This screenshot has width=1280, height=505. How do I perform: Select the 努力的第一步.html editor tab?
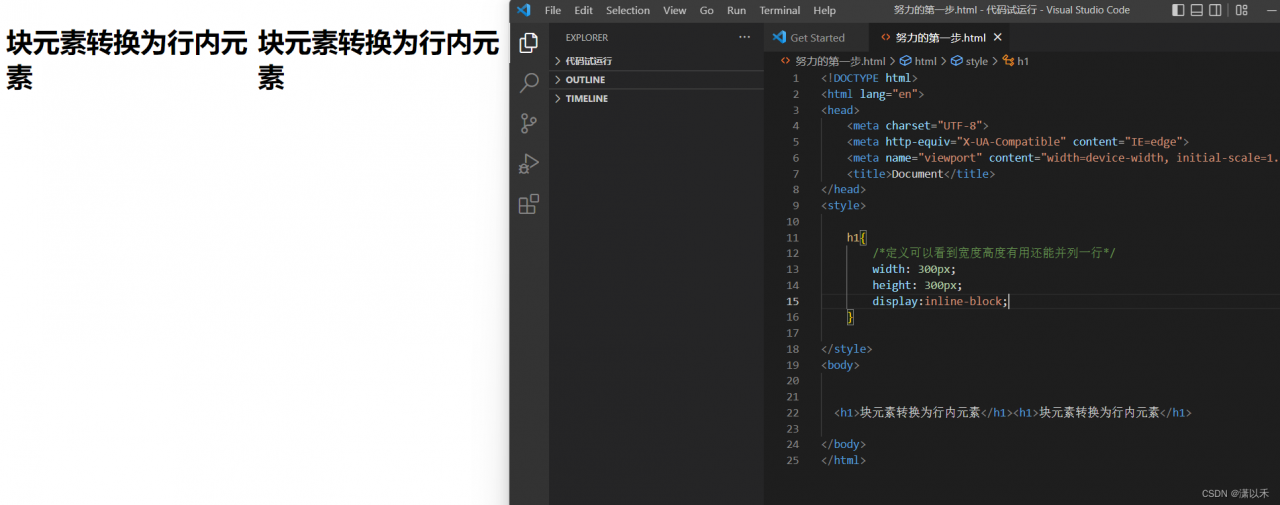[x=940, y=38]
